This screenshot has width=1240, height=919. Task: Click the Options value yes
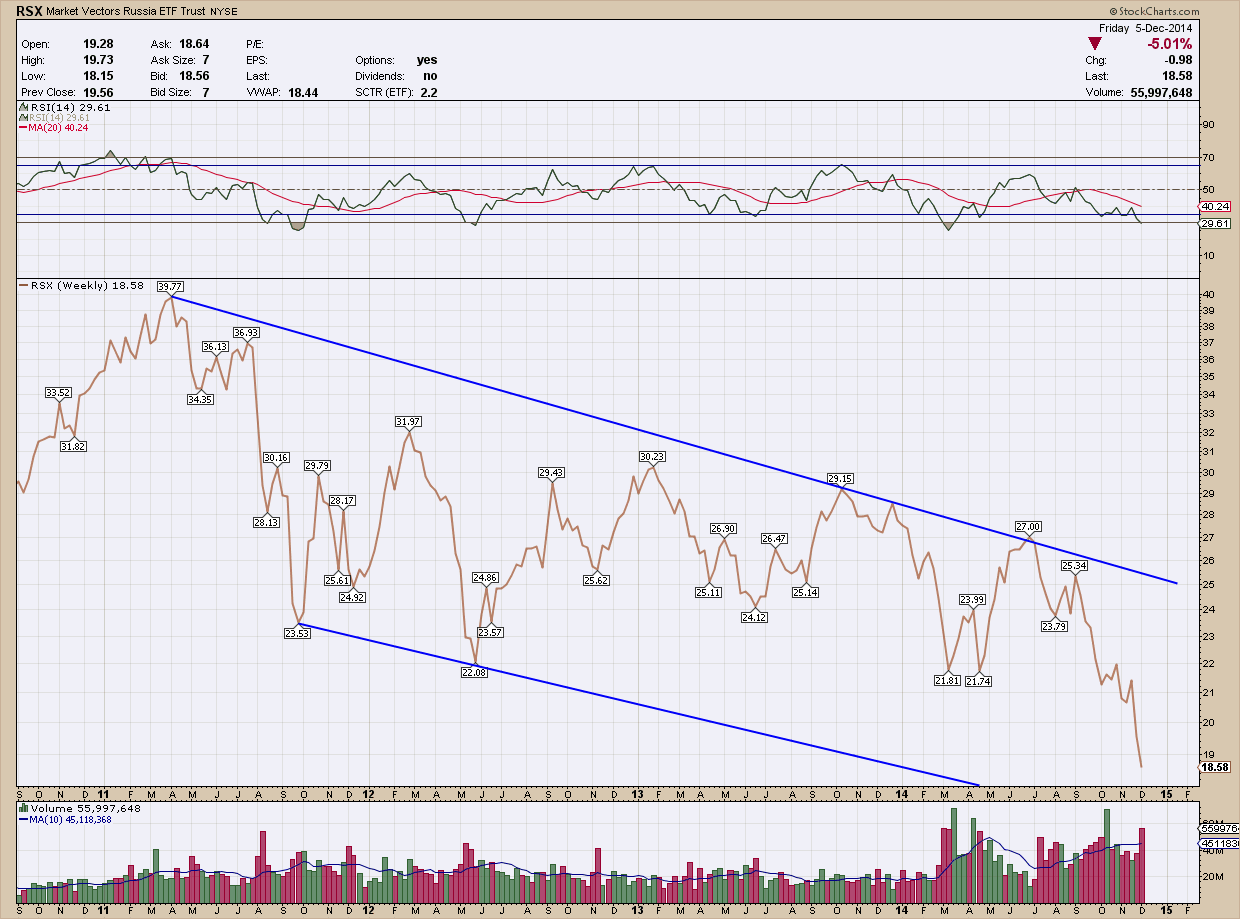click(x=427, y=60)
